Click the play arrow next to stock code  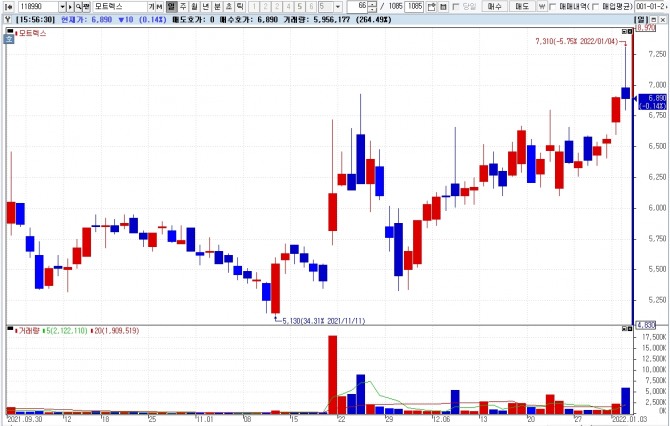(70, 7)
